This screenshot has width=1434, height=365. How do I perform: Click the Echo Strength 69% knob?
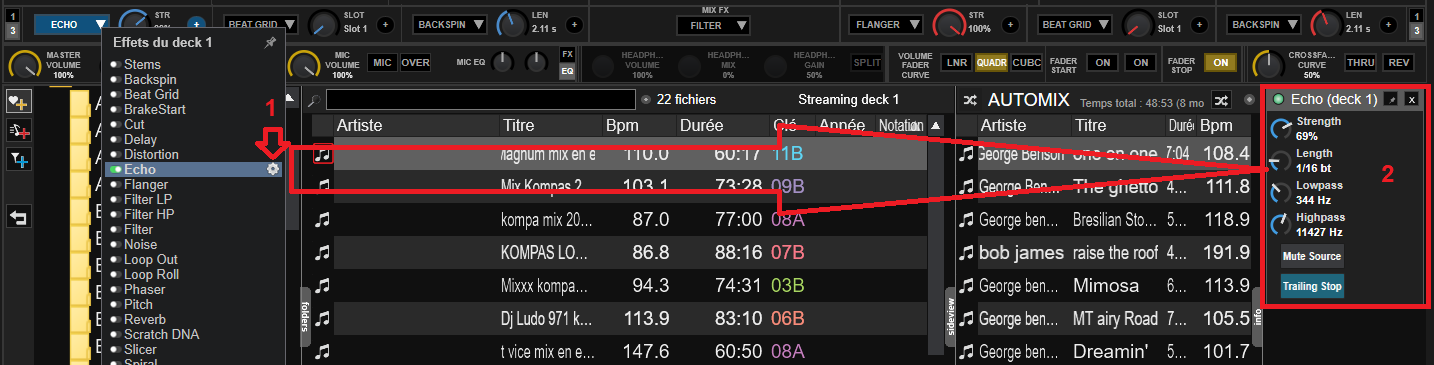click(x=1281, y=128)
